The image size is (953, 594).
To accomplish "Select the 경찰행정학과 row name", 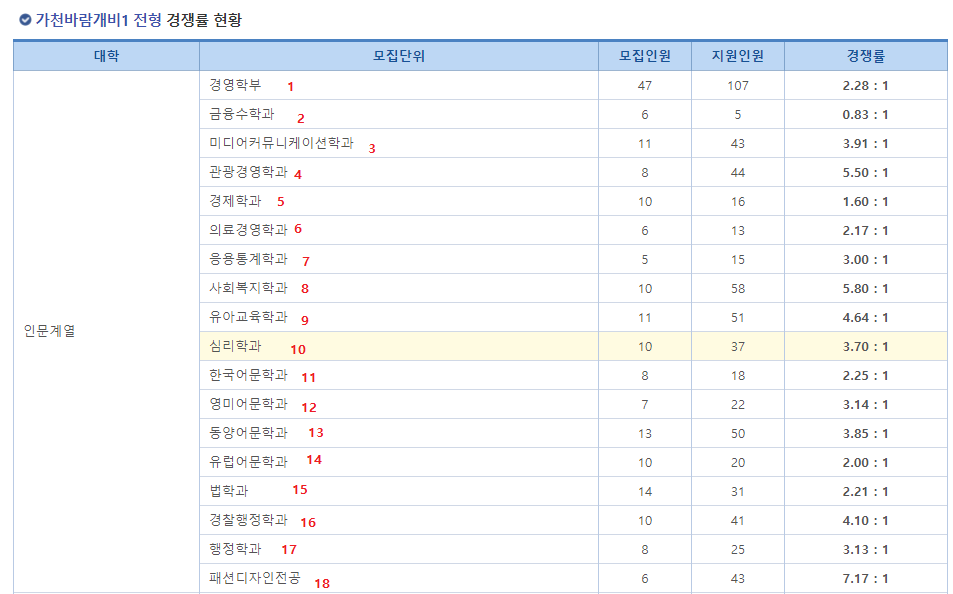I will pyautogui.click(x=248, y=520).
